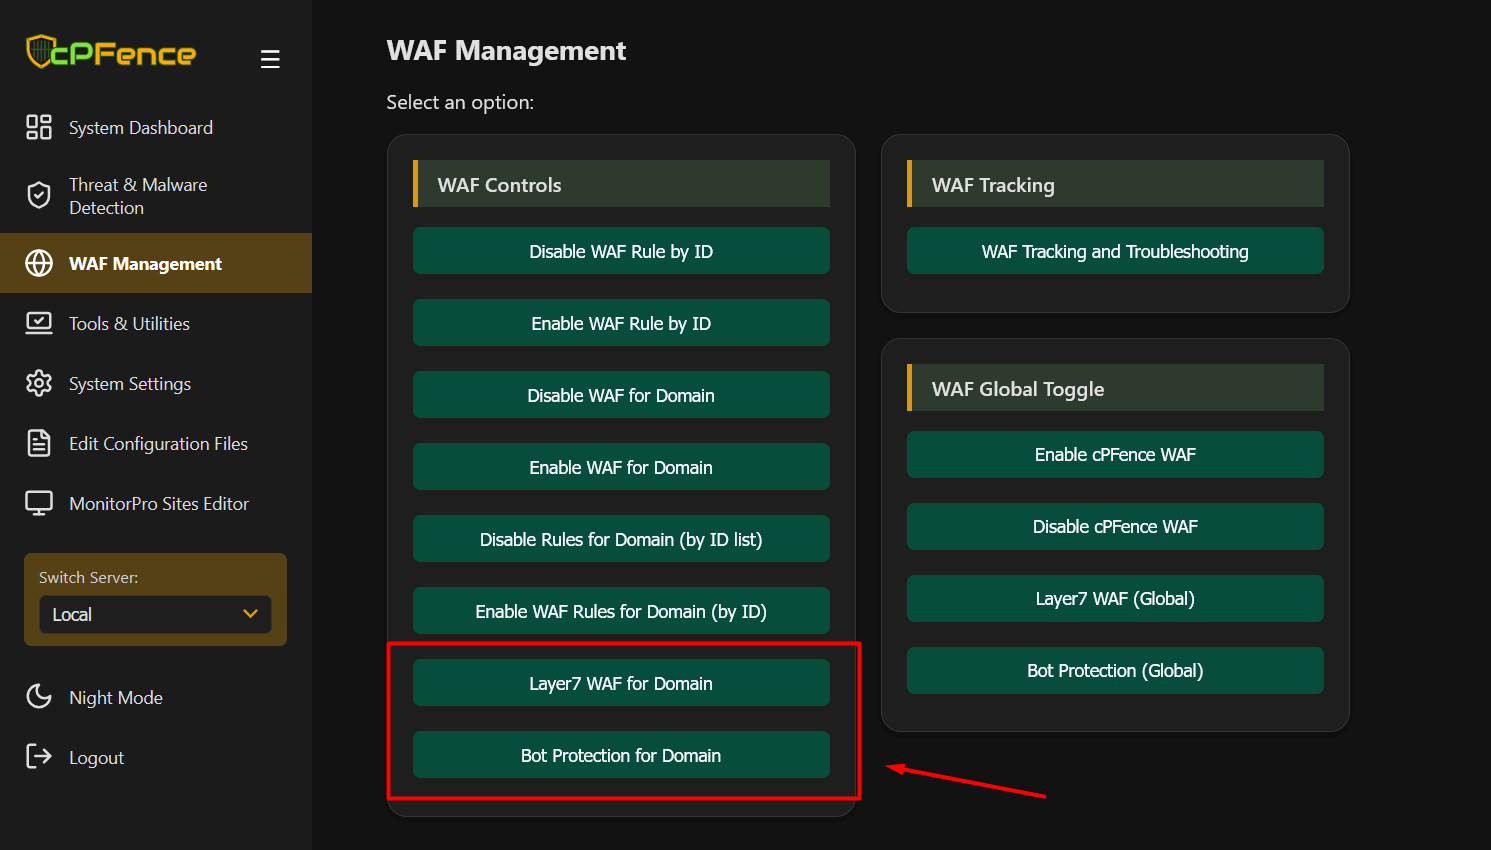Click the WAF Management globe icon
1491x850 pixels.
click(x=39, y=263)
